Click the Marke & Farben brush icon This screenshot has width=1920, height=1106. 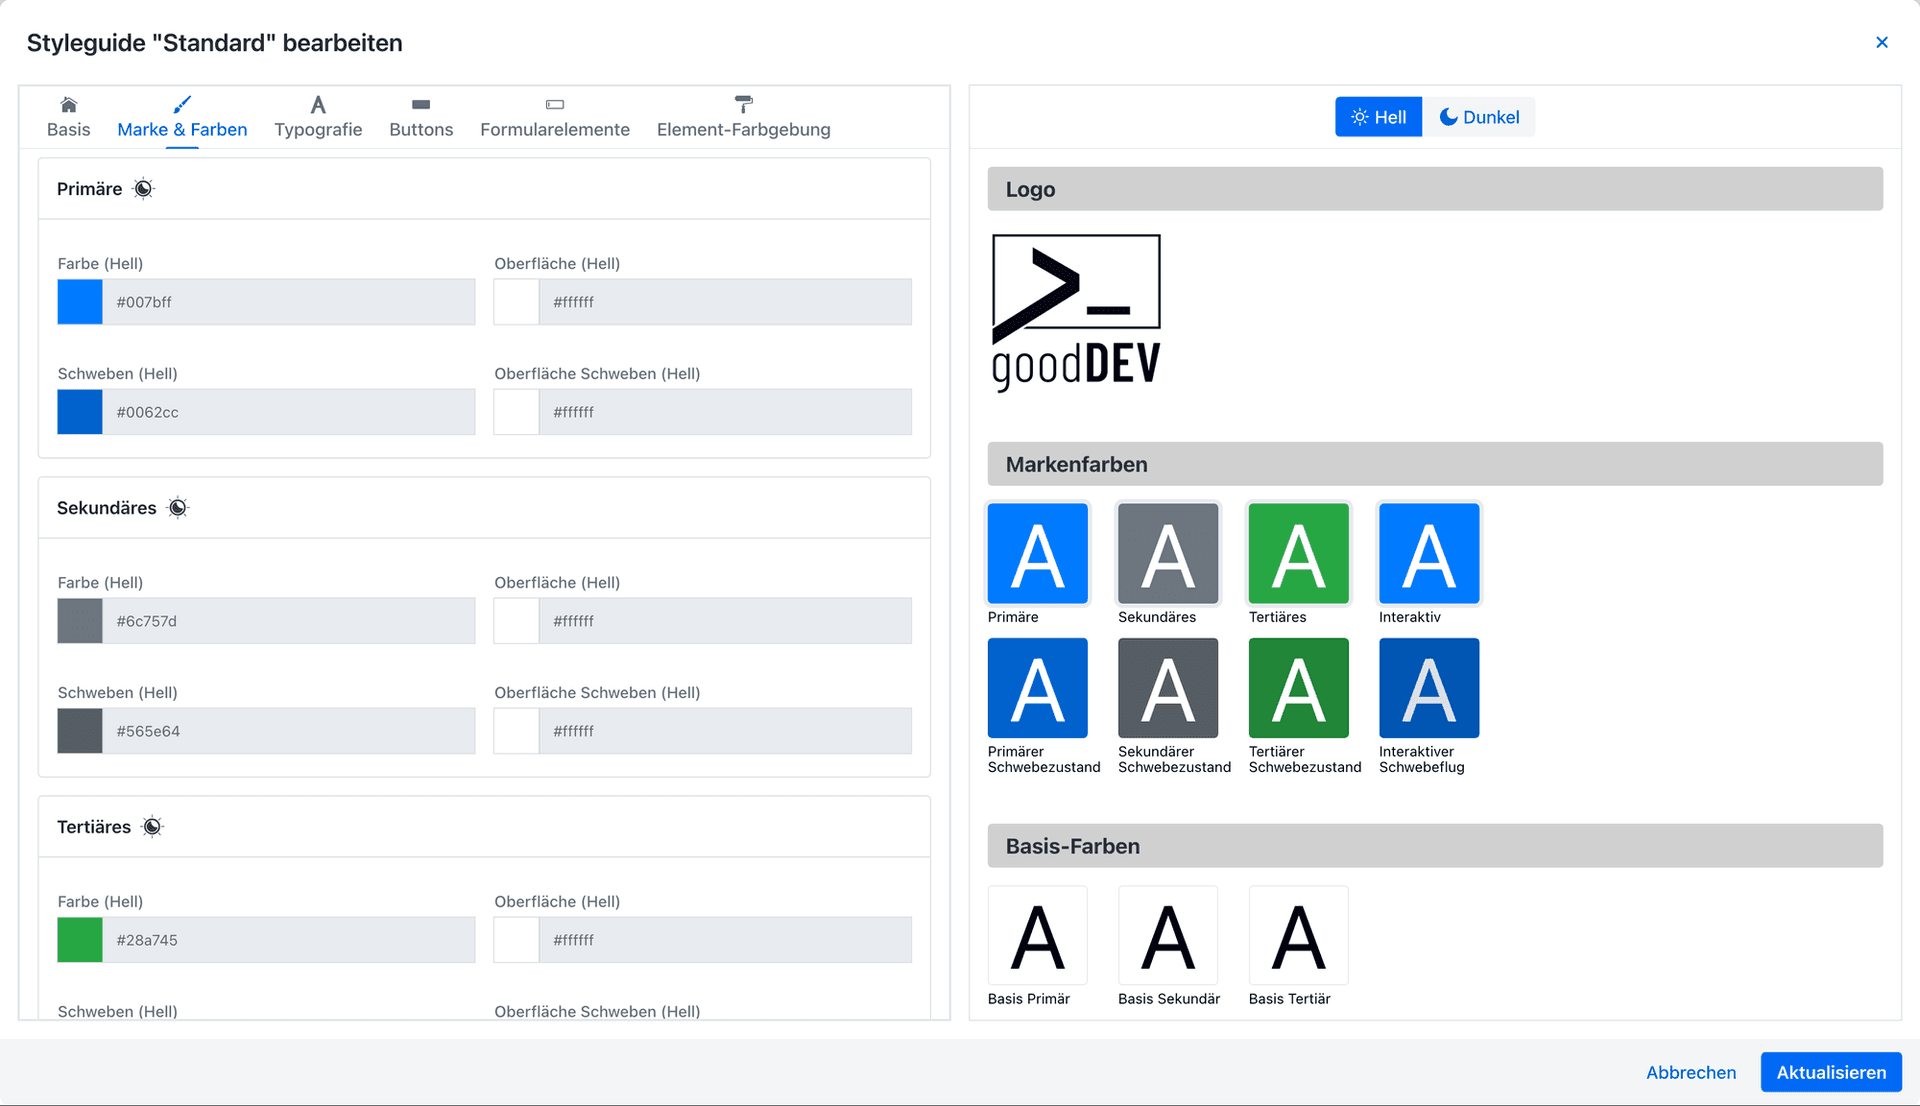[182, 105]
